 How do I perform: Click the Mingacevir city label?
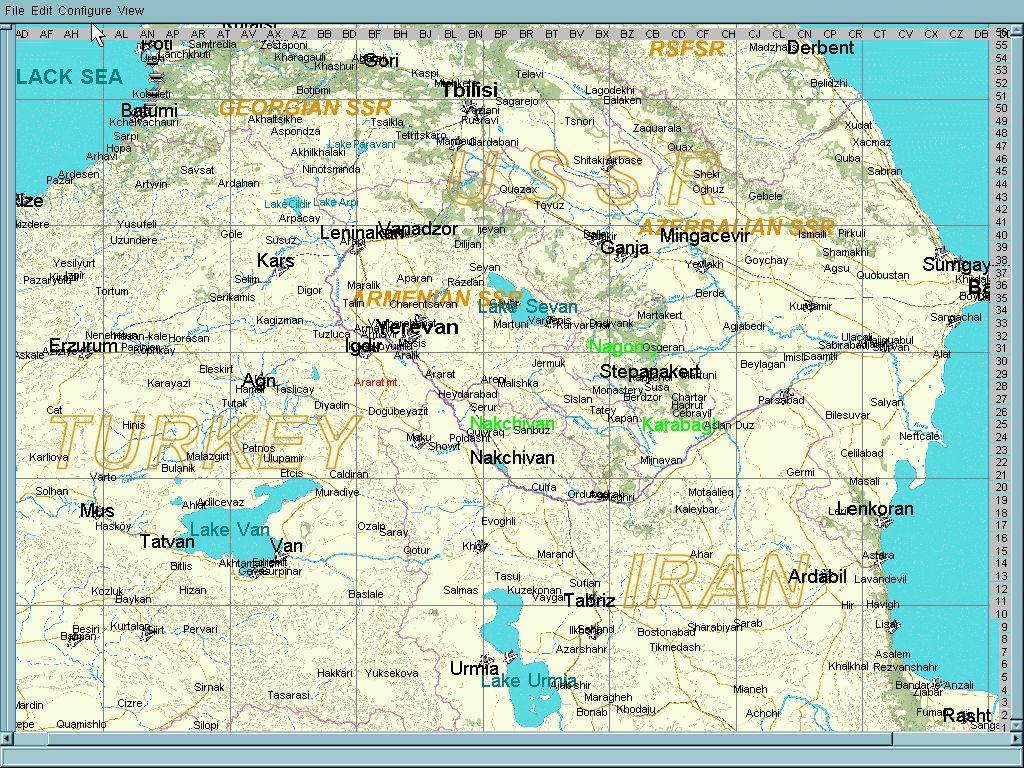(x=705, y=236)
